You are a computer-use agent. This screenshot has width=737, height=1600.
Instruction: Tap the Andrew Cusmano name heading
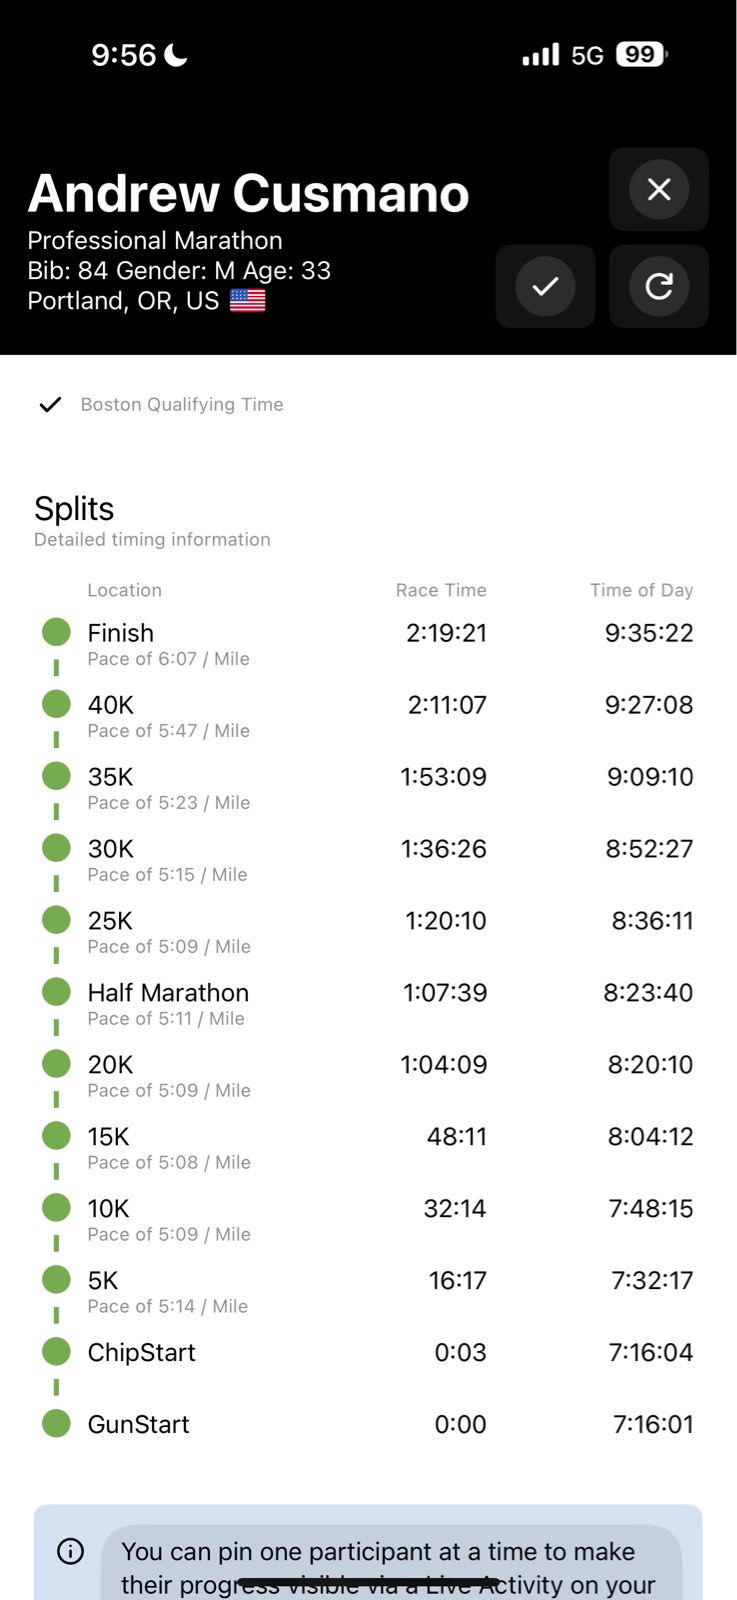point(248,193)
